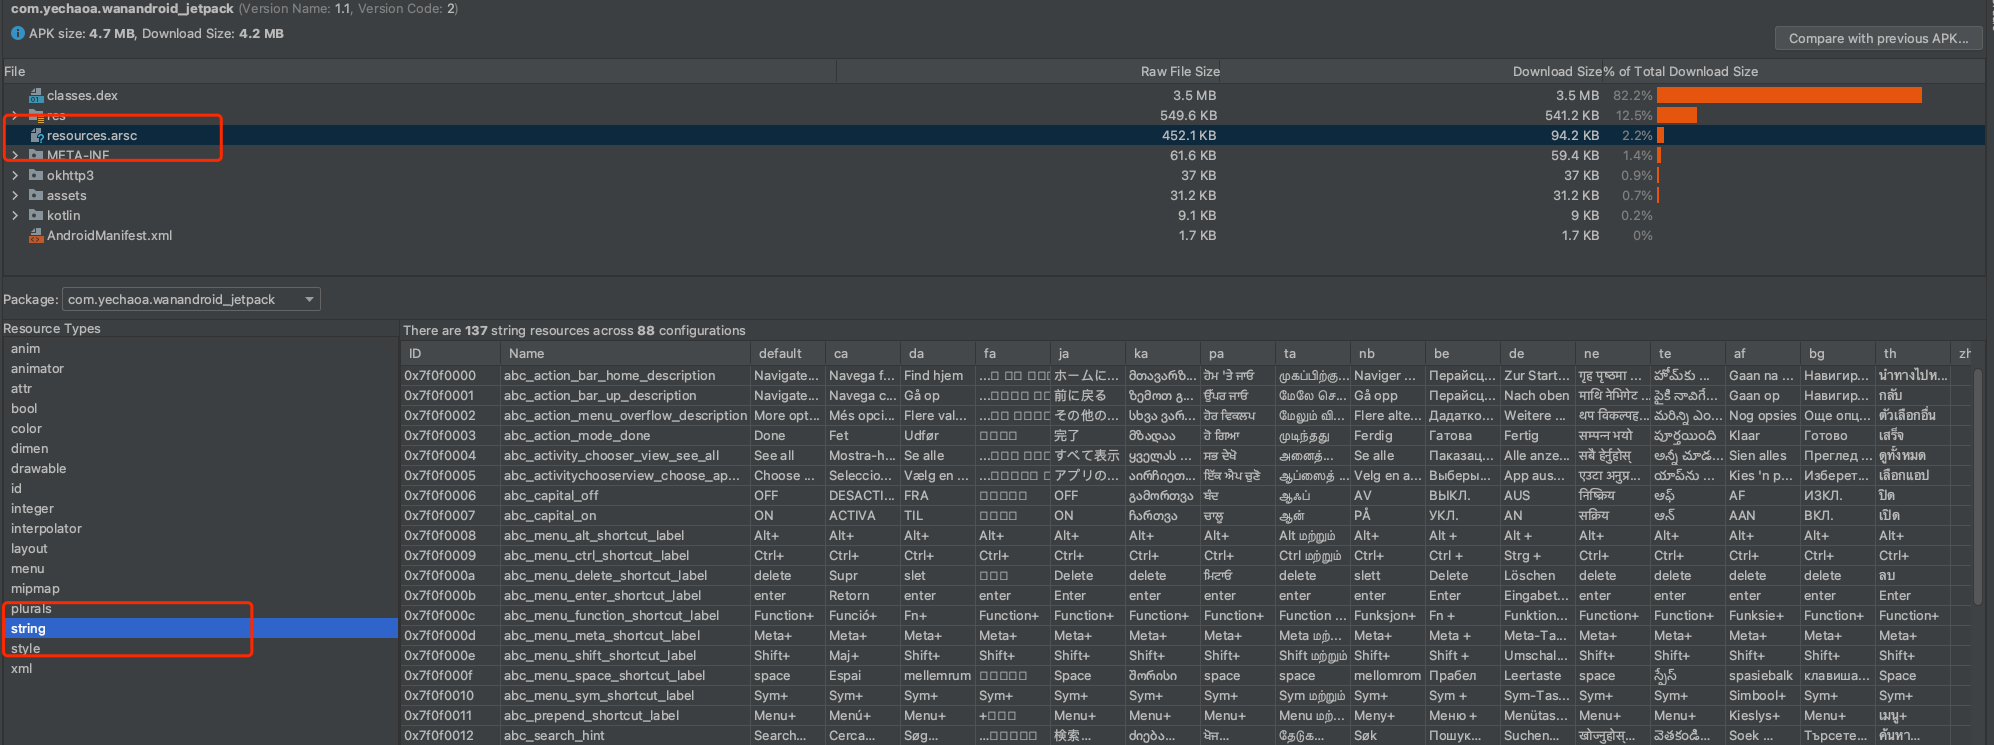Expand the res folder
The image size is (1994, 745).
pyautogui.click(x=15, y=116)
